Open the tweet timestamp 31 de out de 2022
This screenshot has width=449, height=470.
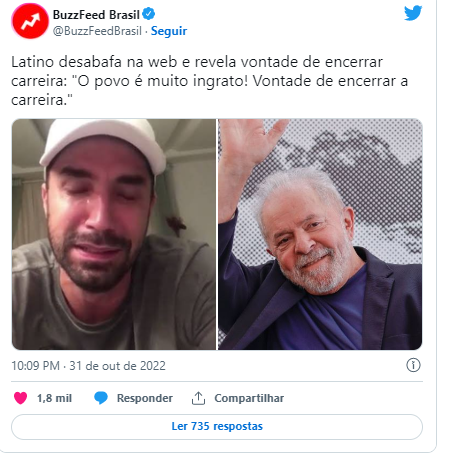click(x=88, y=366)
